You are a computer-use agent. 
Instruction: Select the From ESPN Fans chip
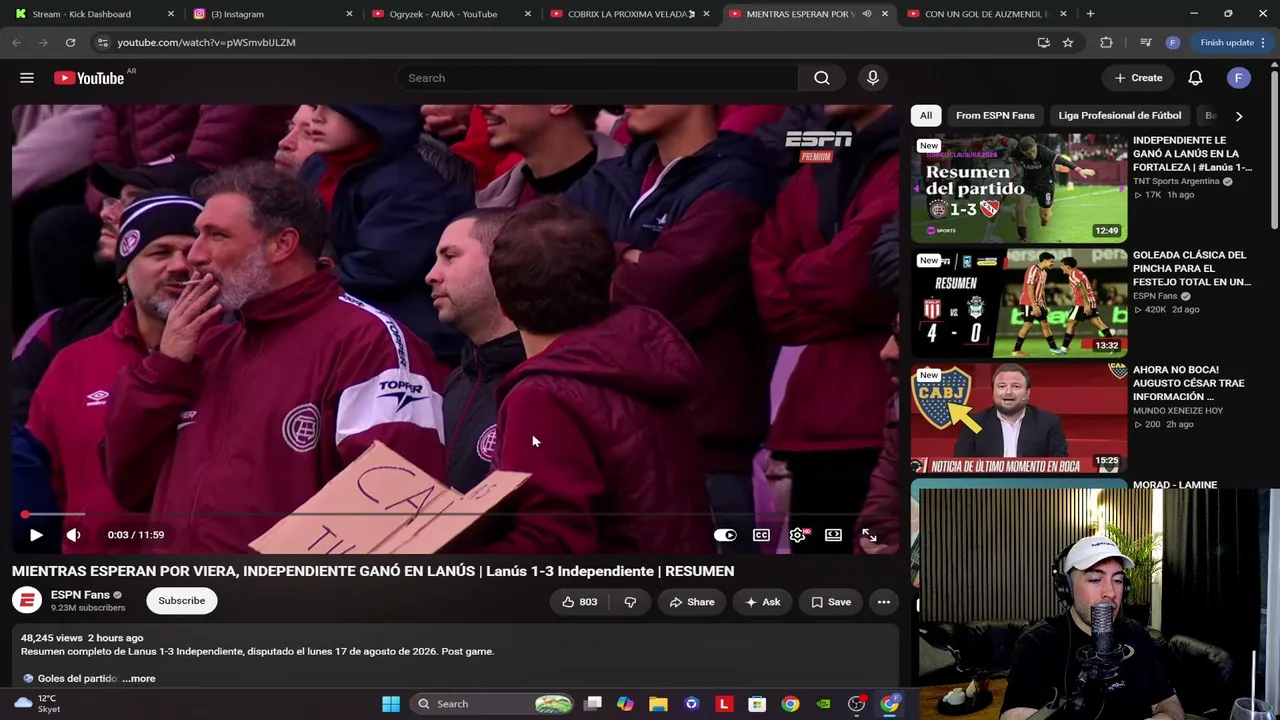(x=995, y=115)
